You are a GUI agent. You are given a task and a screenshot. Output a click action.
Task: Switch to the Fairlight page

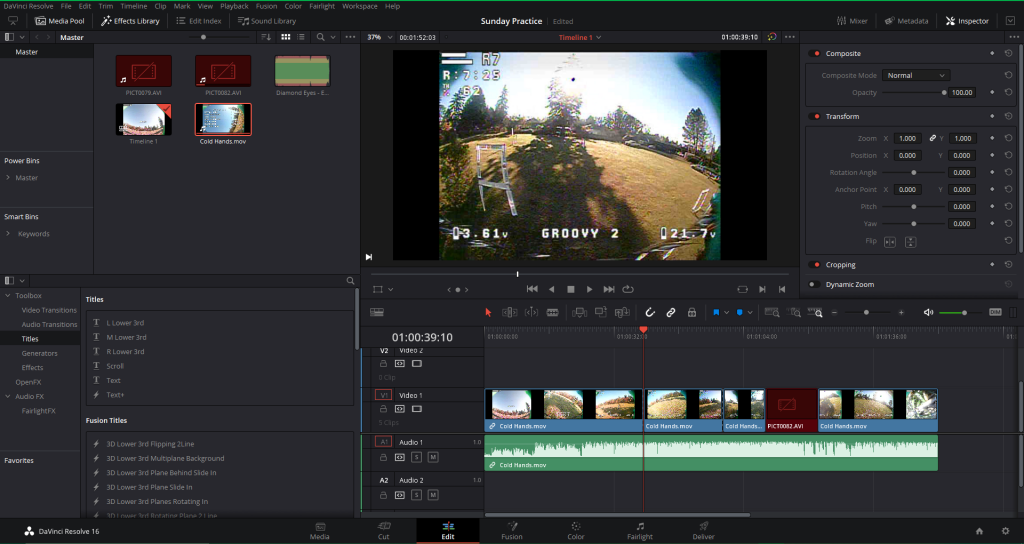coord(639,531)
